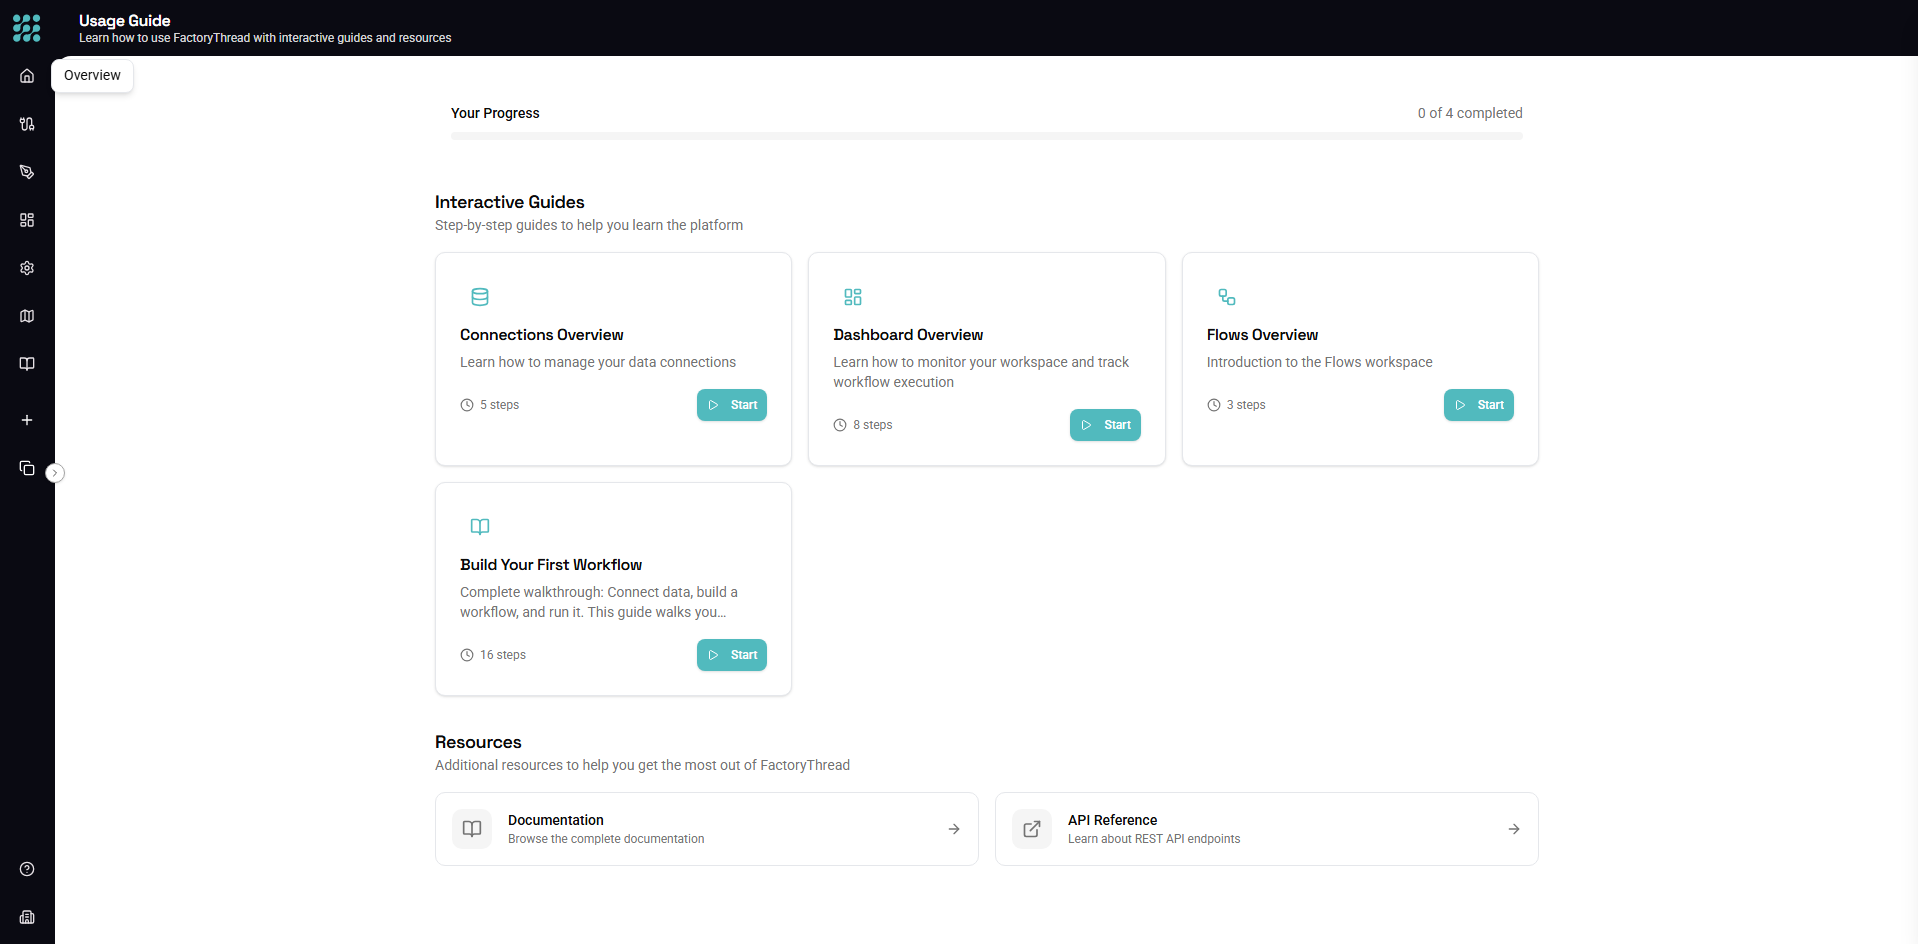Click the book icon on Build Your First Workflow card
This screenshot has width=1918, height=944.
(480, 527)
